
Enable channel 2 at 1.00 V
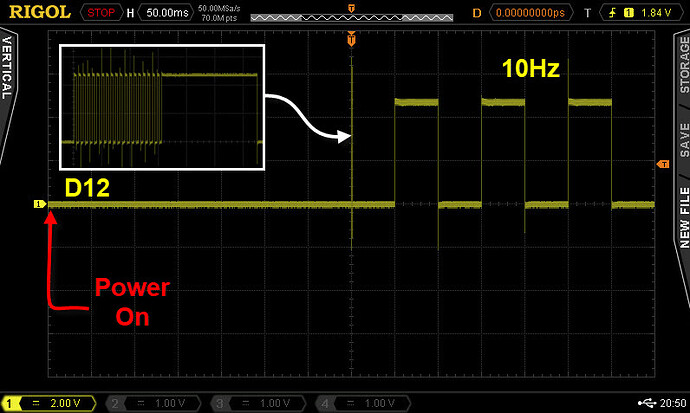click(x=154, y=403)
